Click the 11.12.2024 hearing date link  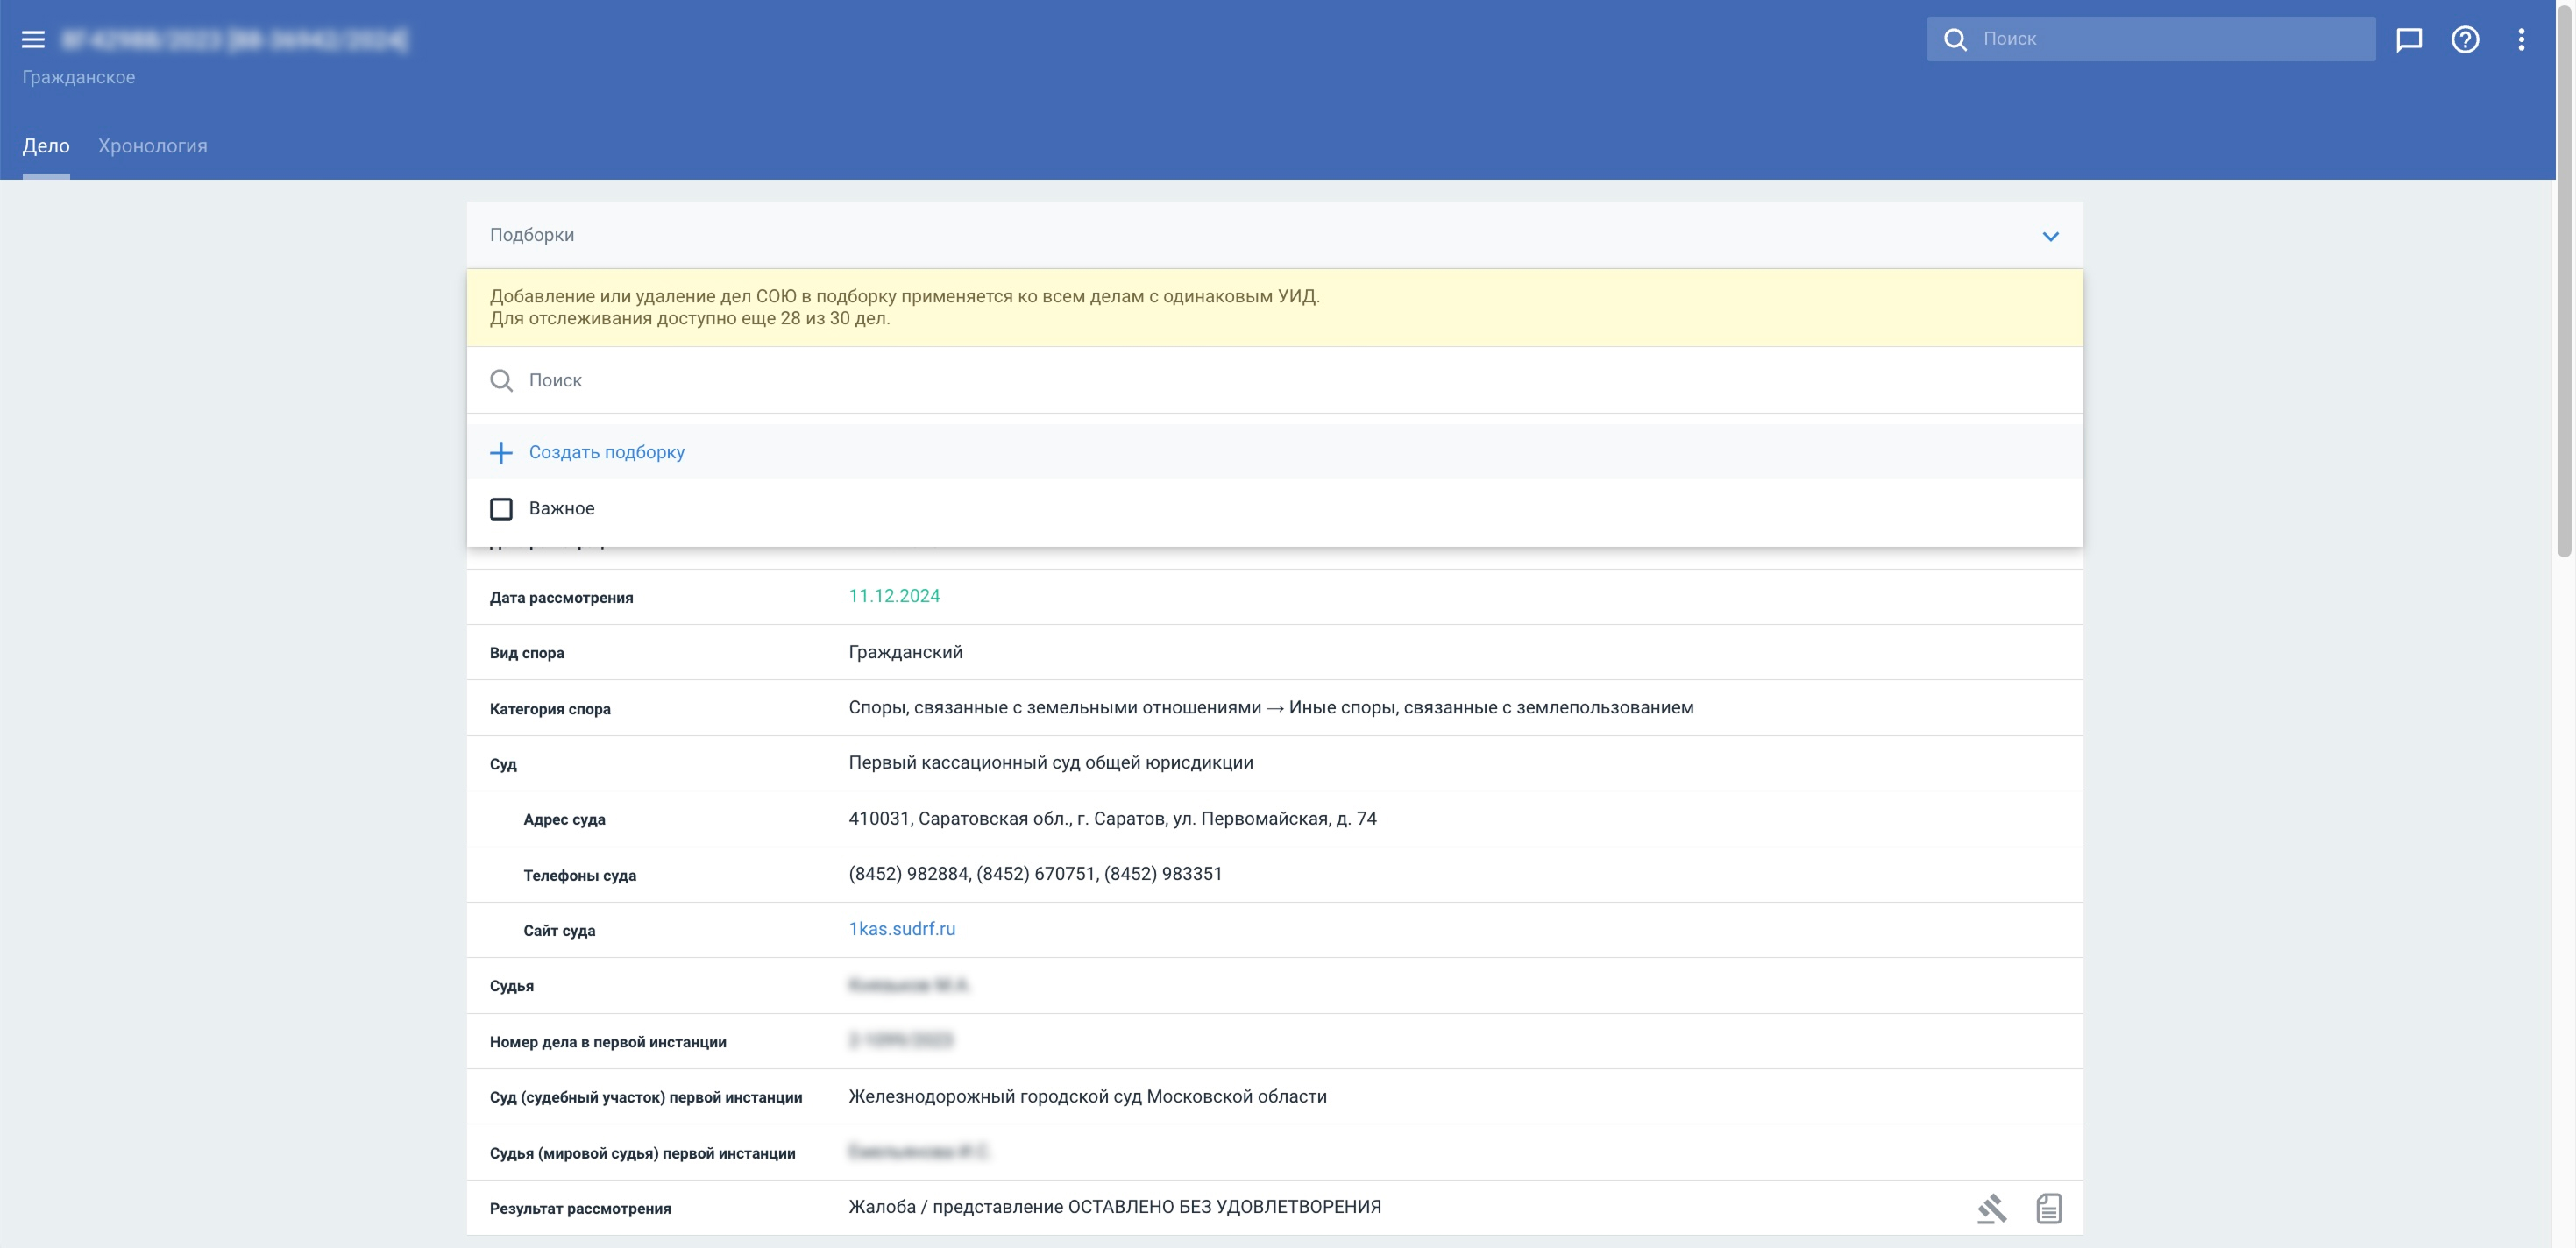coord(893,596)
